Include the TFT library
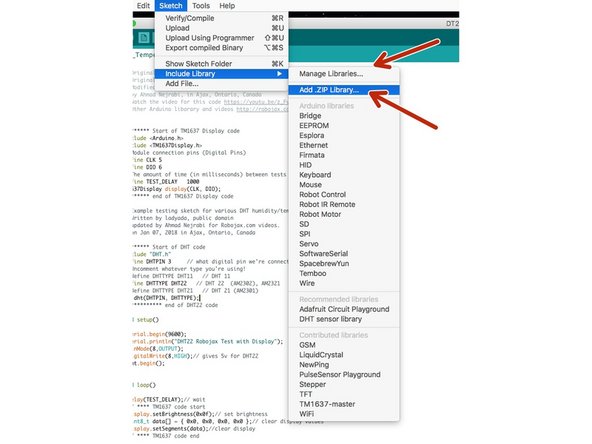This screenshot has width=592, height=444. point(344,394)
